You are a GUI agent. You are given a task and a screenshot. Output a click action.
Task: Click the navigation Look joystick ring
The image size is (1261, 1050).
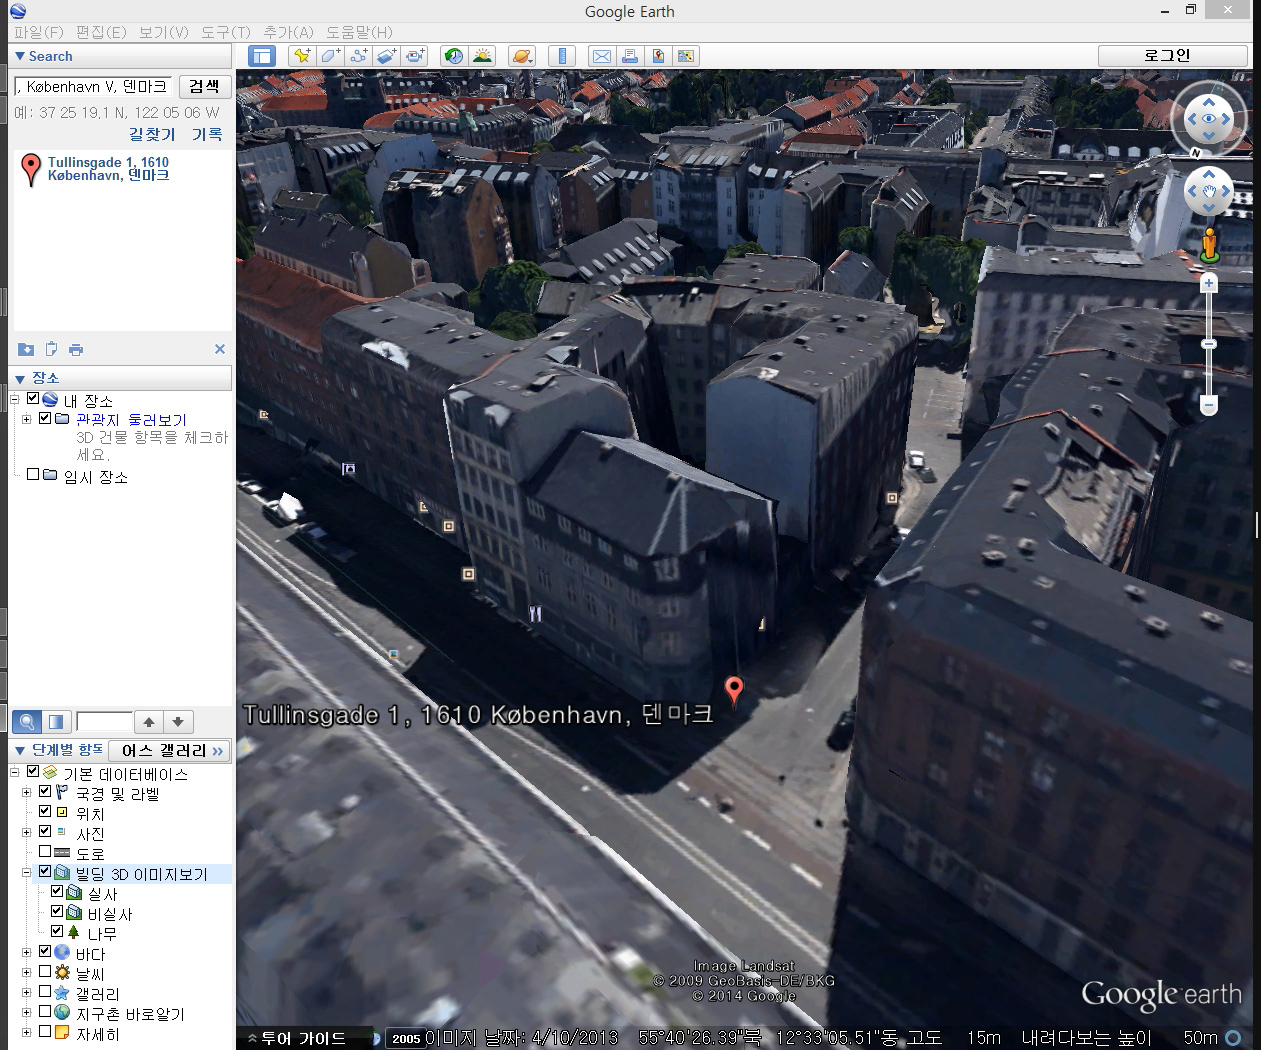[x=1209, y=119]
